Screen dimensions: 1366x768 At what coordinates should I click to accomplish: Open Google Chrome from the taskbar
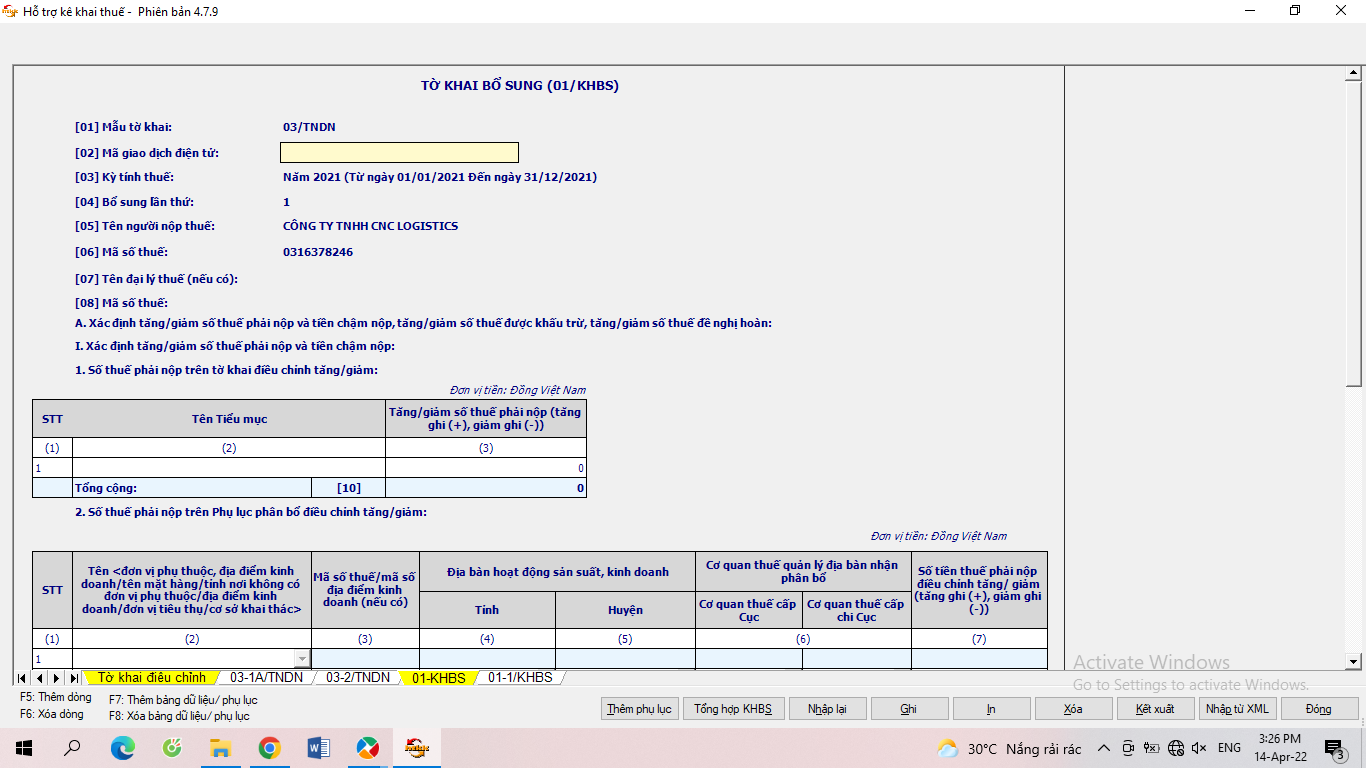pos(269,748)
